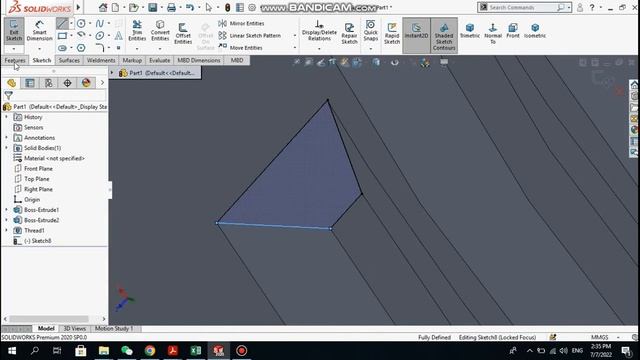
Task: Expand the Boss-Extrude1 feature node
Action: click(x=6, y=210)
